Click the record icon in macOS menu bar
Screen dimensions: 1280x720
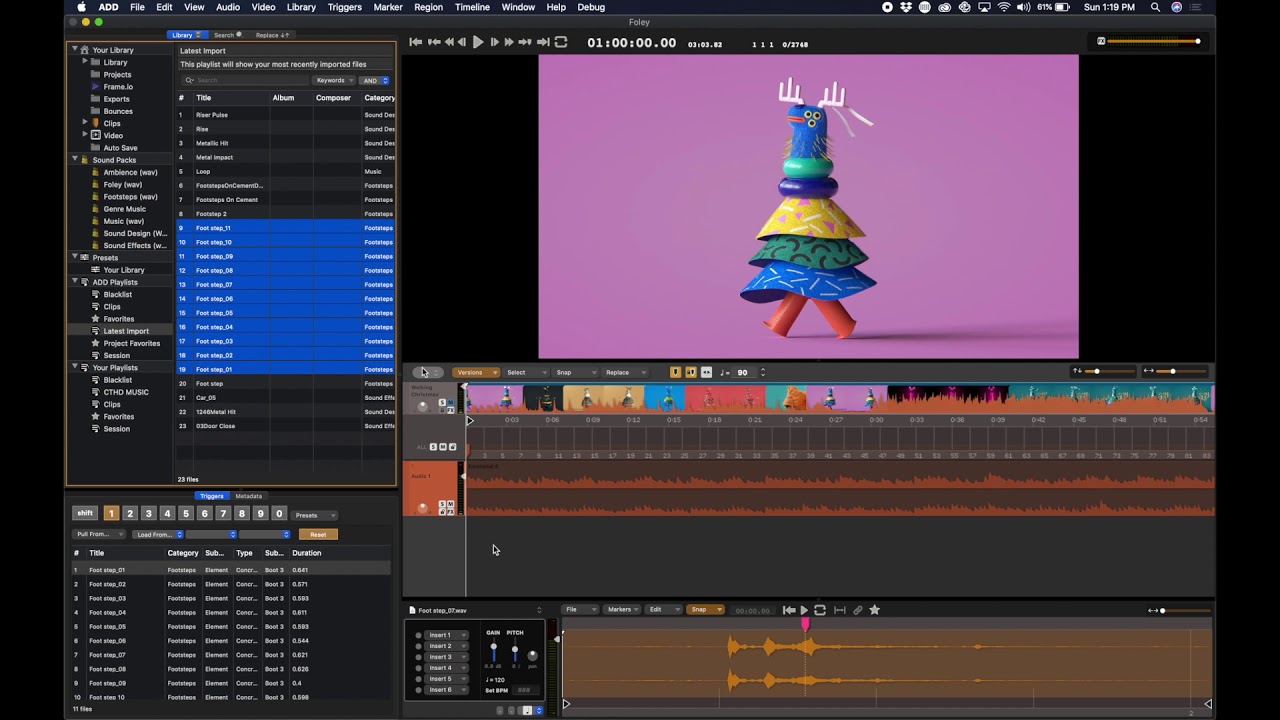[887, 7]
